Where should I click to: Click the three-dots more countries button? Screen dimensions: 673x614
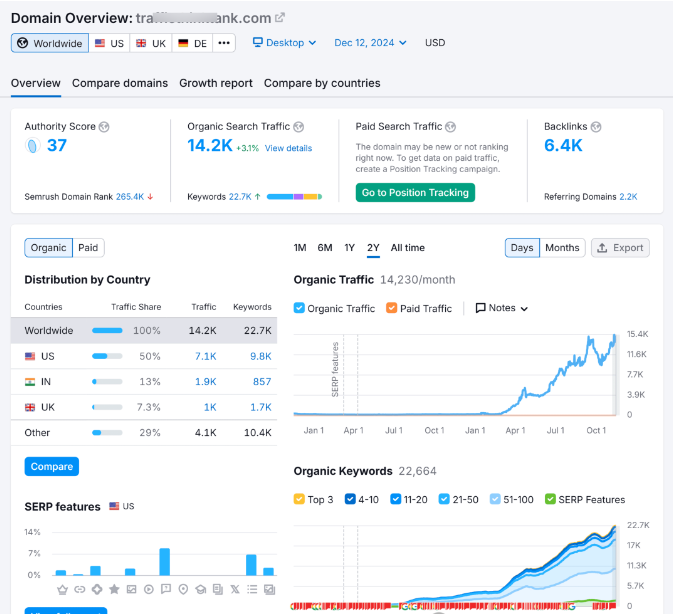[x=224, y=43]
